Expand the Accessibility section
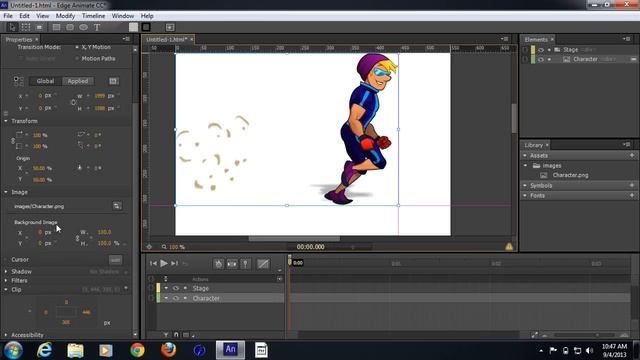Screen dimensions: 640x360 pos(6,335)
